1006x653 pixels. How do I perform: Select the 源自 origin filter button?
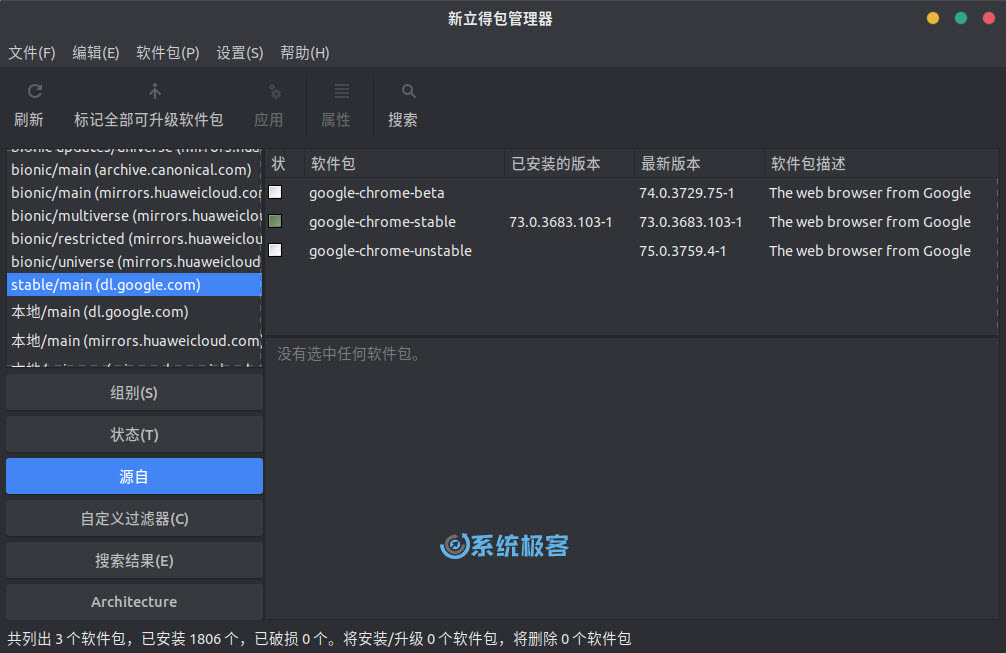(134, 476)
